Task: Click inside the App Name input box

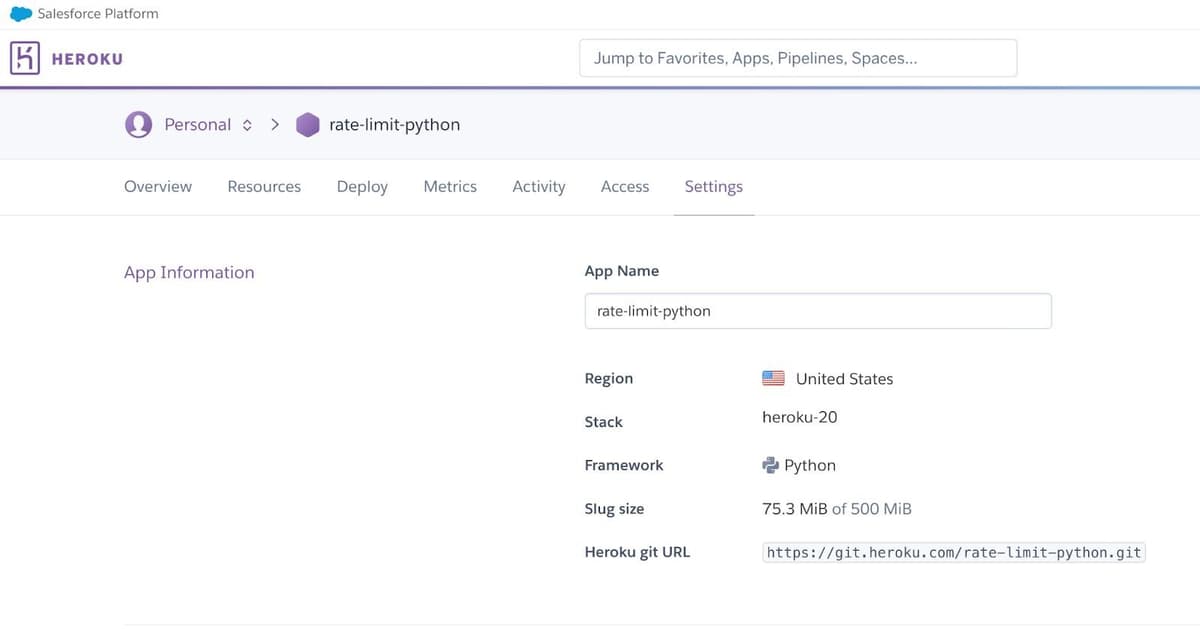Action: click(x=818, y=311)
